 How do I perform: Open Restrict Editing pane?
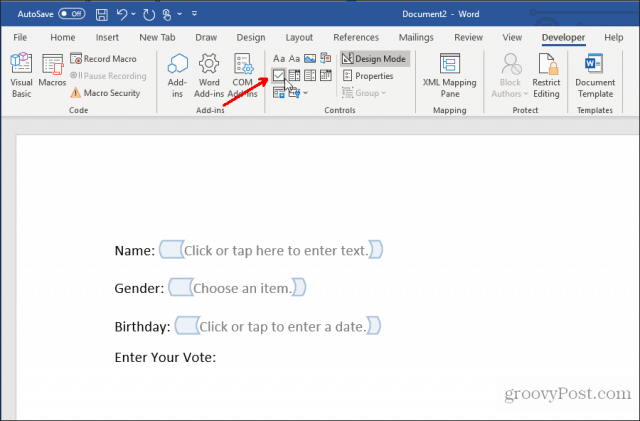546,76
